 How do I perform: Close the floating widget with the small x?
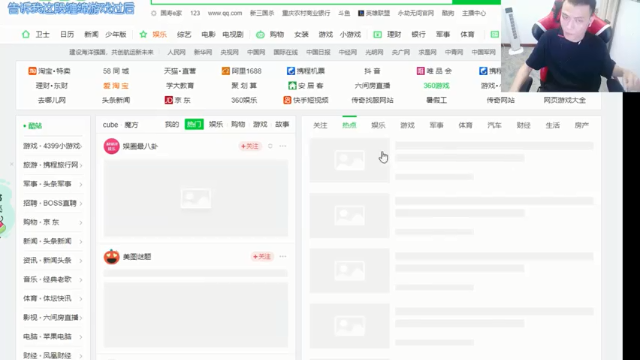[11, 164]
